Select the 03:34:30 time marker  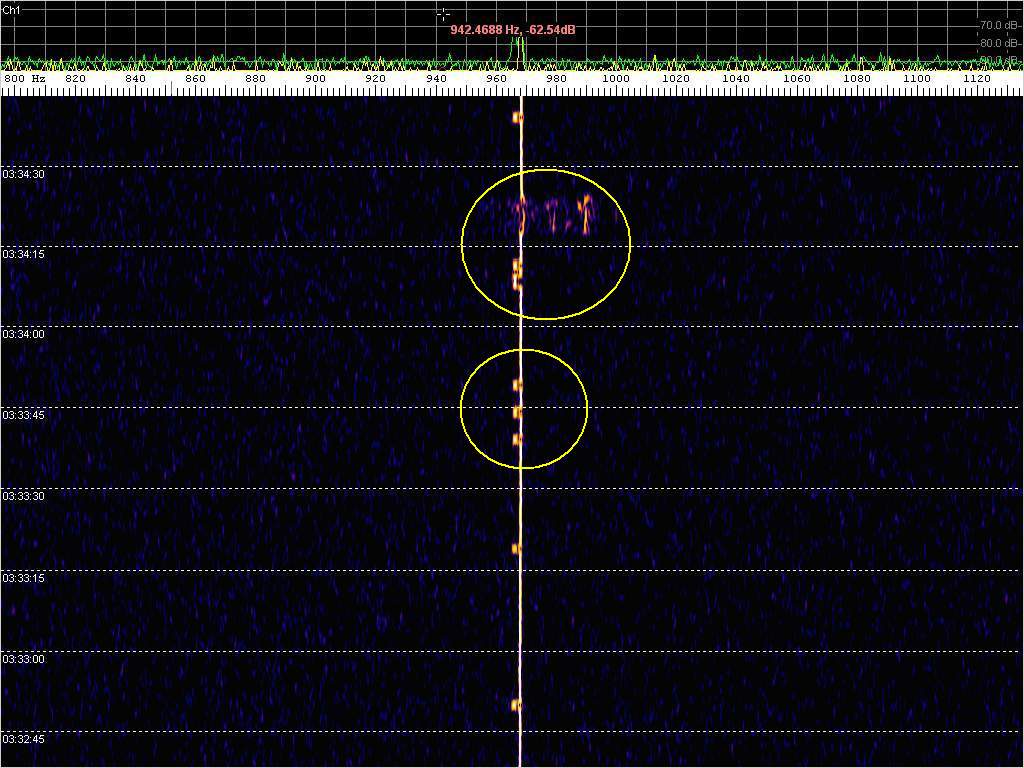(23, 174)
